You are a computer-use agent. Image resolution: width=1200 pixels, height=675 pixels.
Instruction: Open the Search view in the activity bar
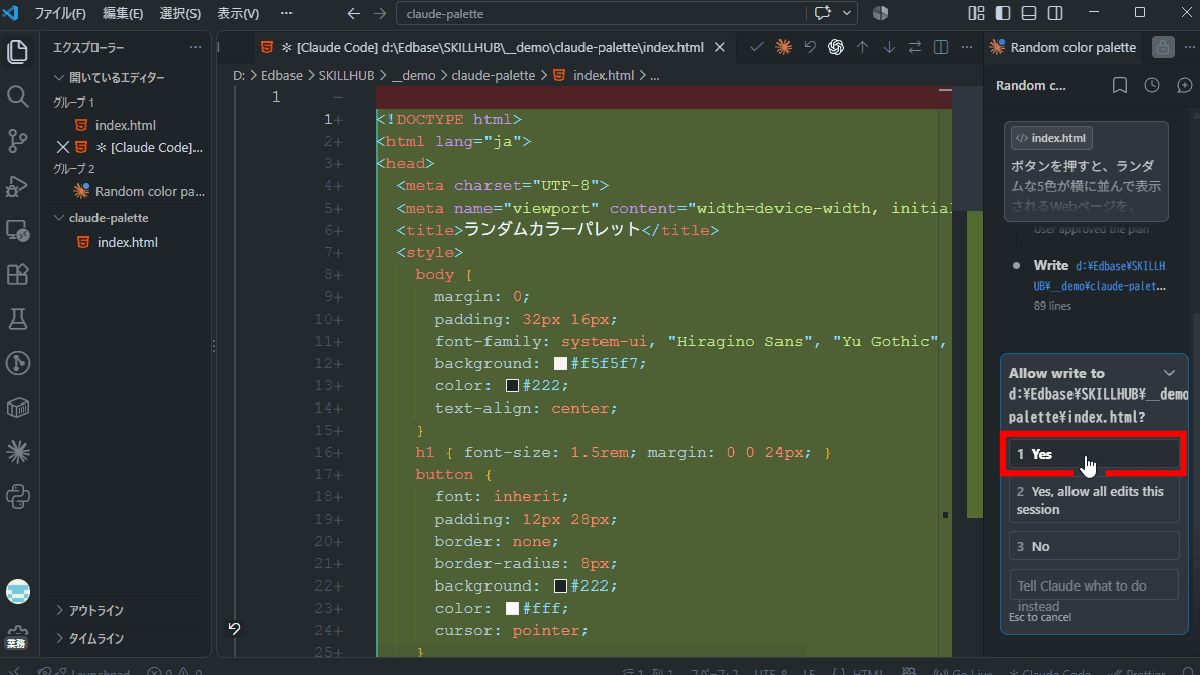tap(17, 96)
